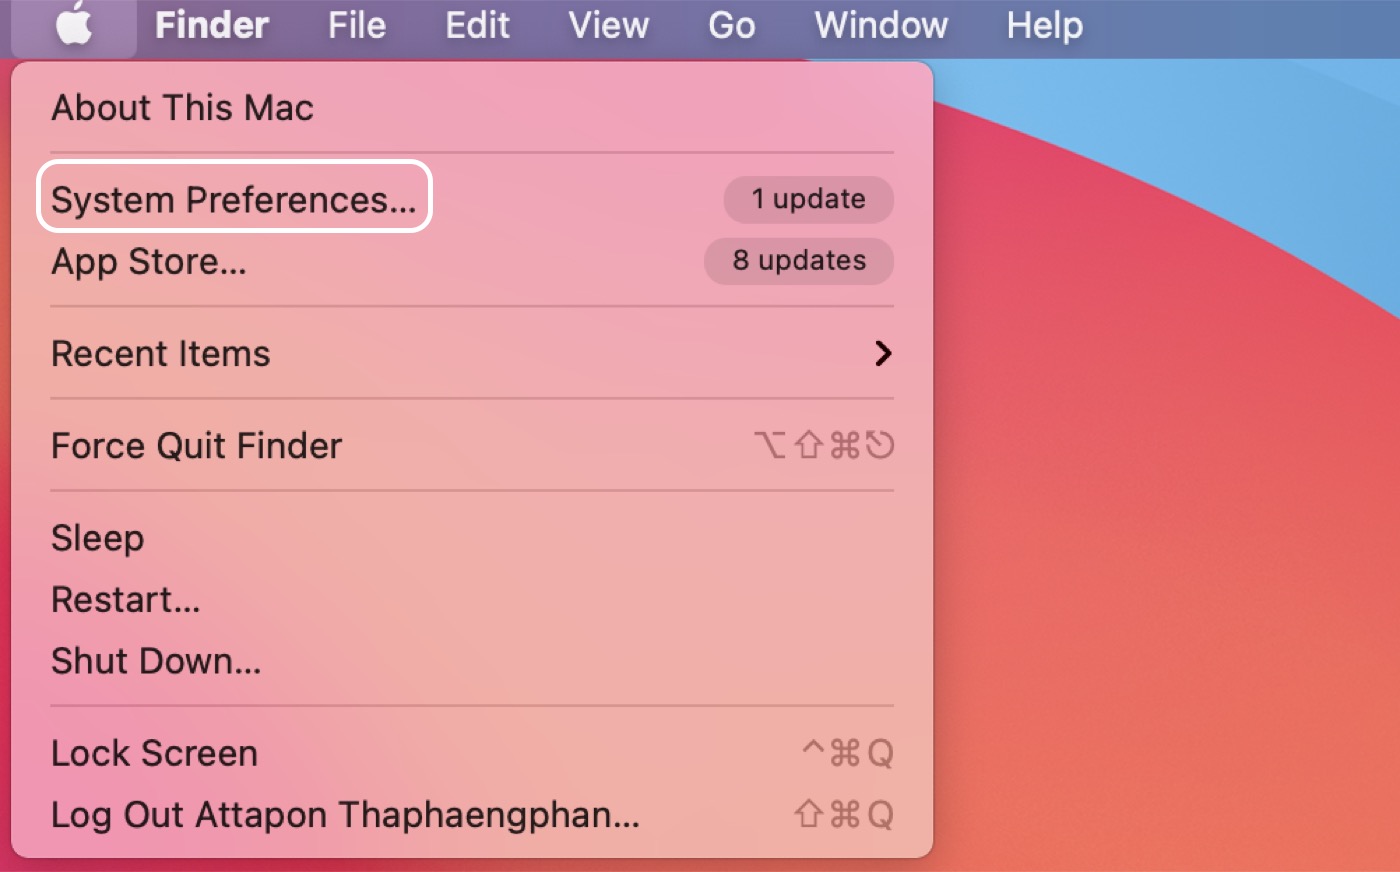The width and height of the screenshot is (1400, 872).
Task: Click the Apple logo in the menu bar
Action: tap(74, 25)
